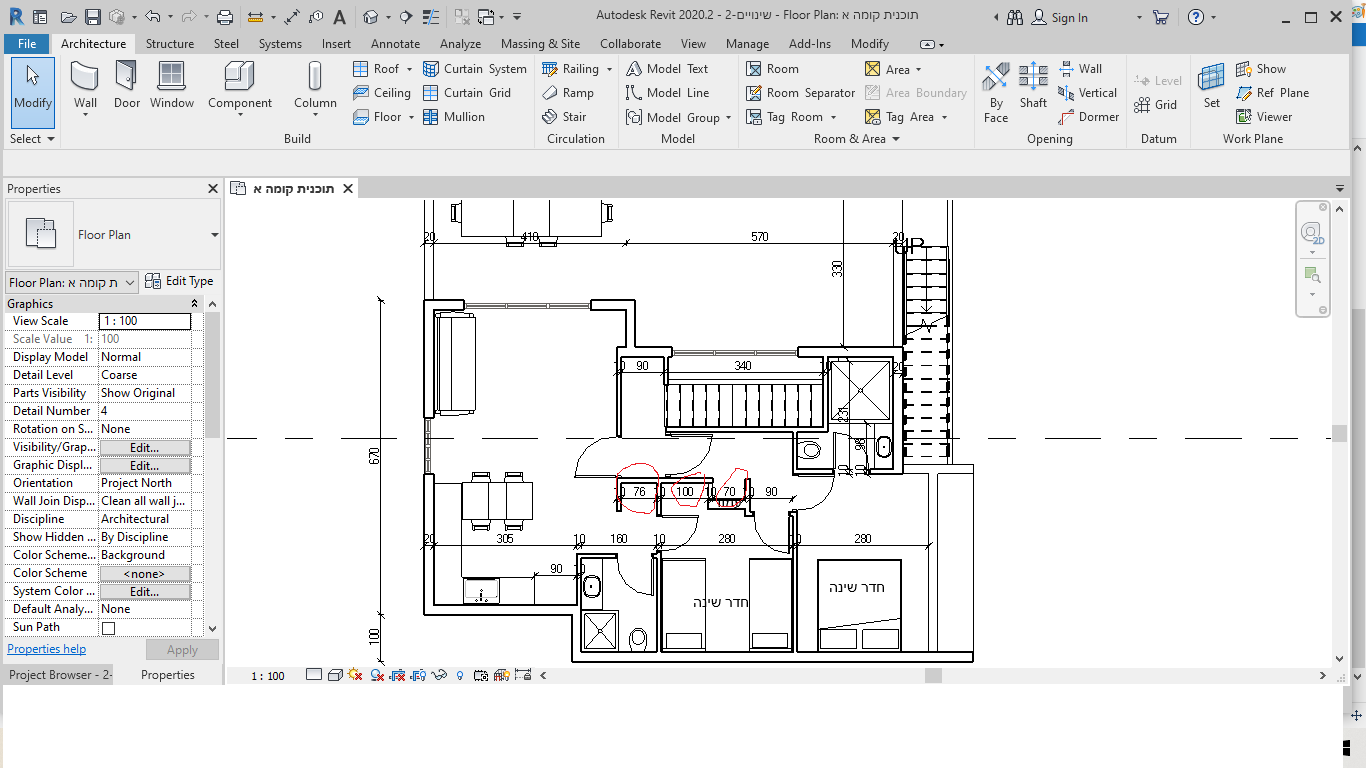The image size is (1366, 768).
Task: Click the View Scale input field
Action: 144,321
